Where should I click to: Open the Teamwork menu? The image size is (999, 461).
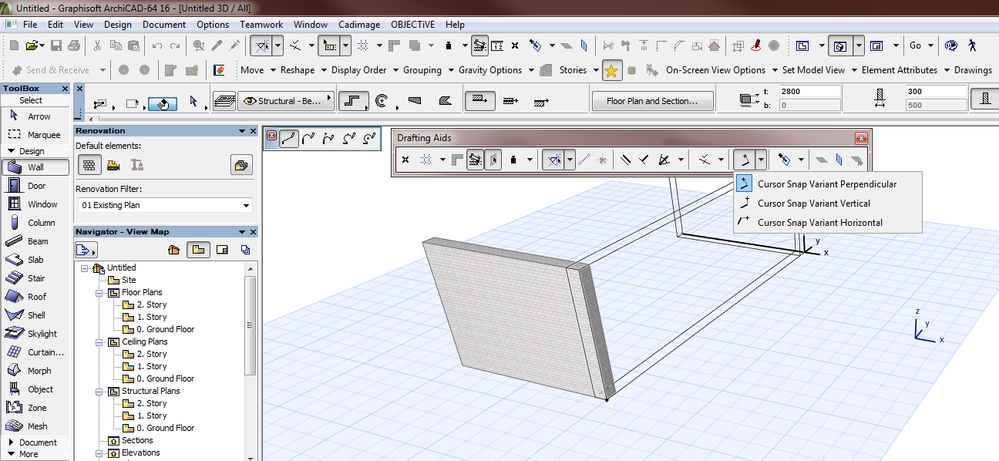pos(261,24)
